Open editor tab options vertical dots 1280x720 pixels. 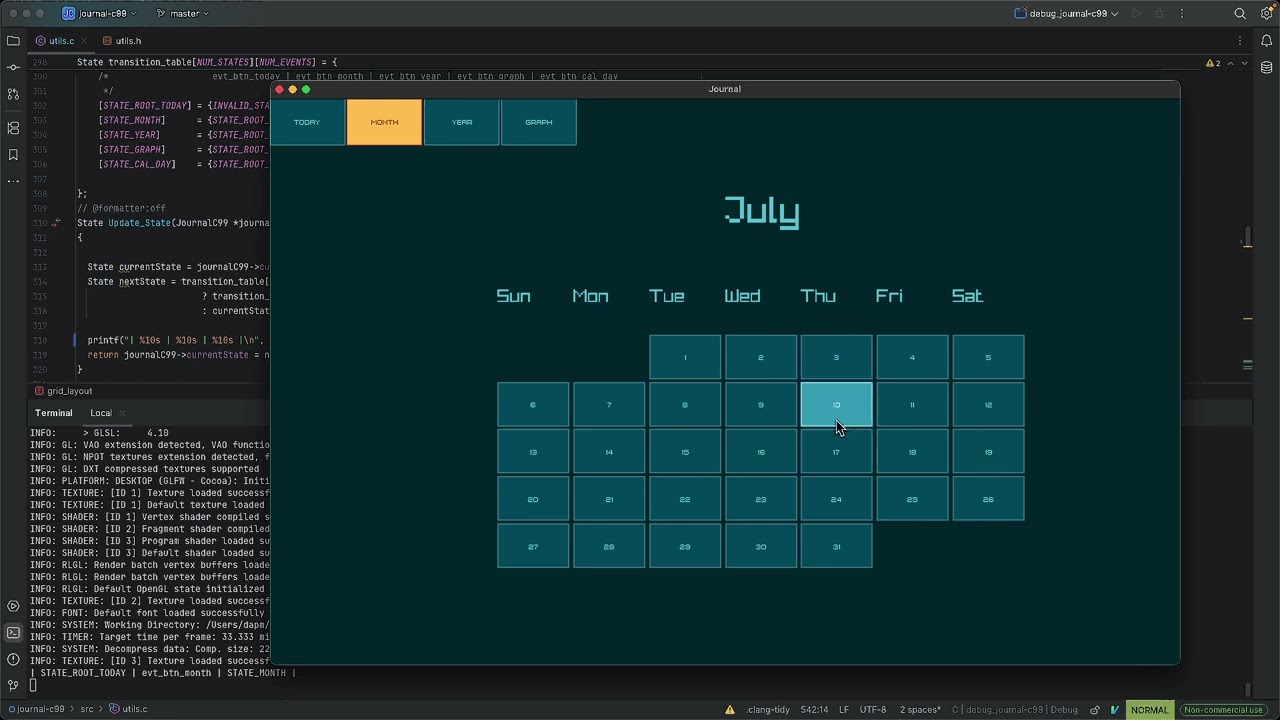click(x=1240, y=41)
